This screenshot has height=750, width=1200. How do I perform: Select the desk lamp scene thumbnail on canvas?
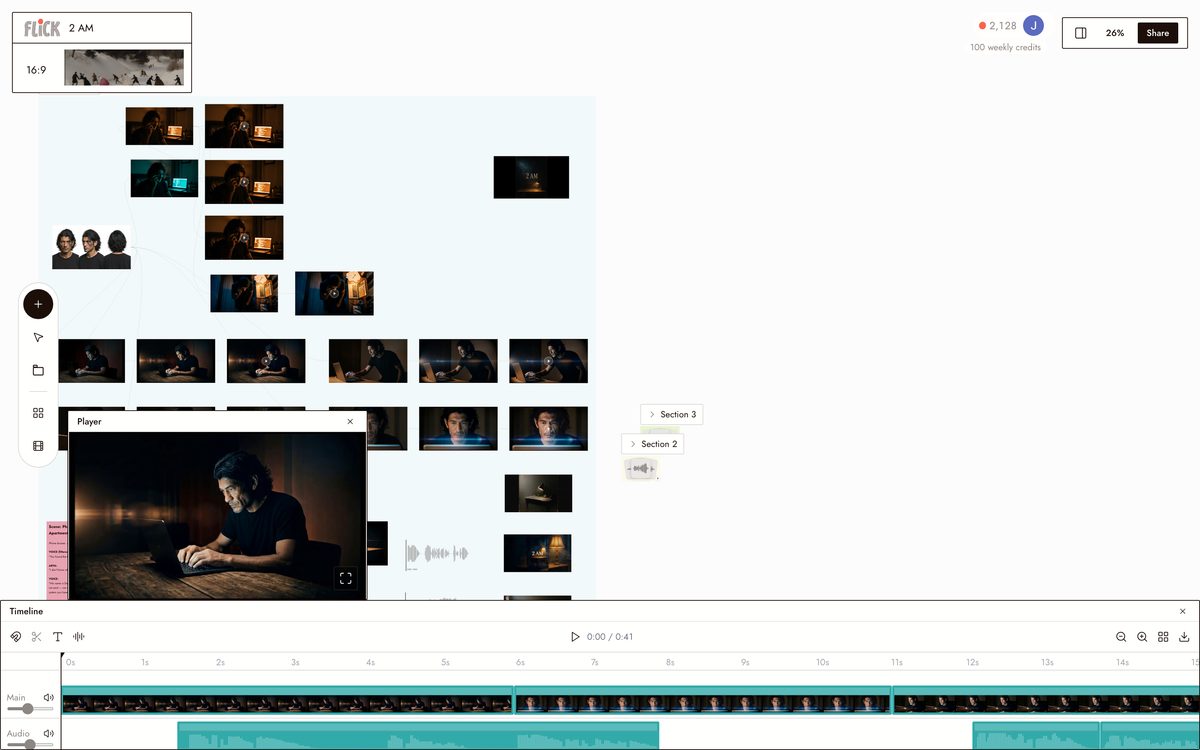click(x=538, y=493)
